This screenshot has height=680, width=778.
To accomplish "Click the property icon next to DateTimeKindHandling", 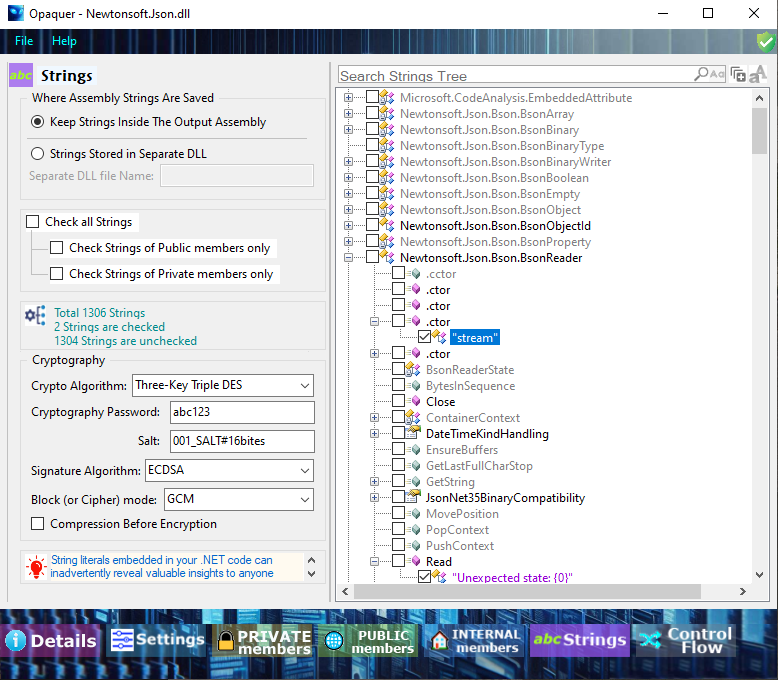I will point(413,433).
